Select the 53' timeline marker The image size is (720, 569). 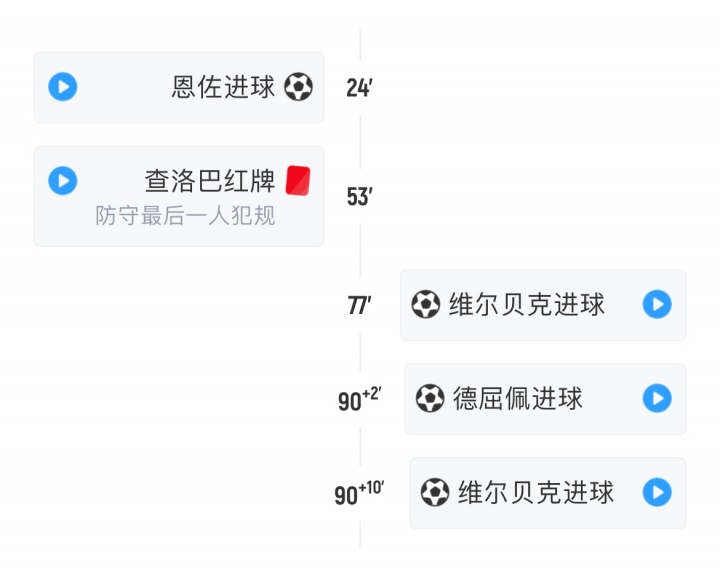(359, 197)
